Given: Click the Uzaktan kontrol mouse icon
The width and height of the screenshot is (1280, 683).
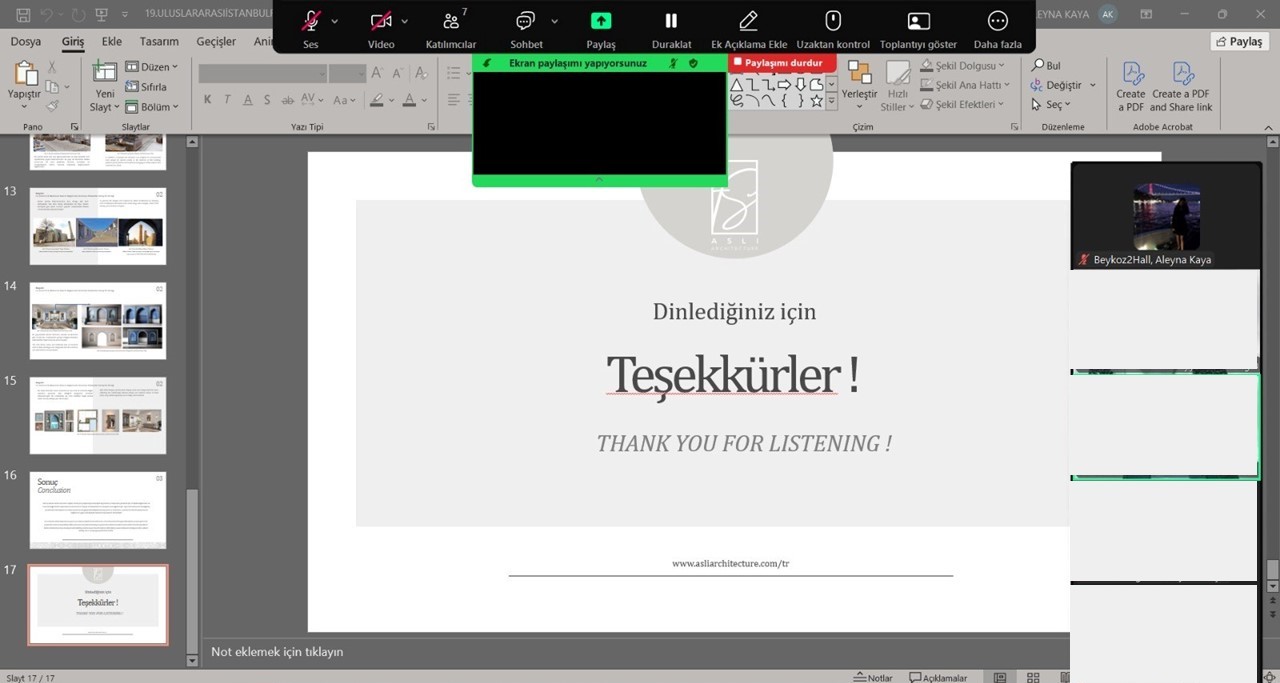Looking at the screenshot, I should click(x=833, y=21).
